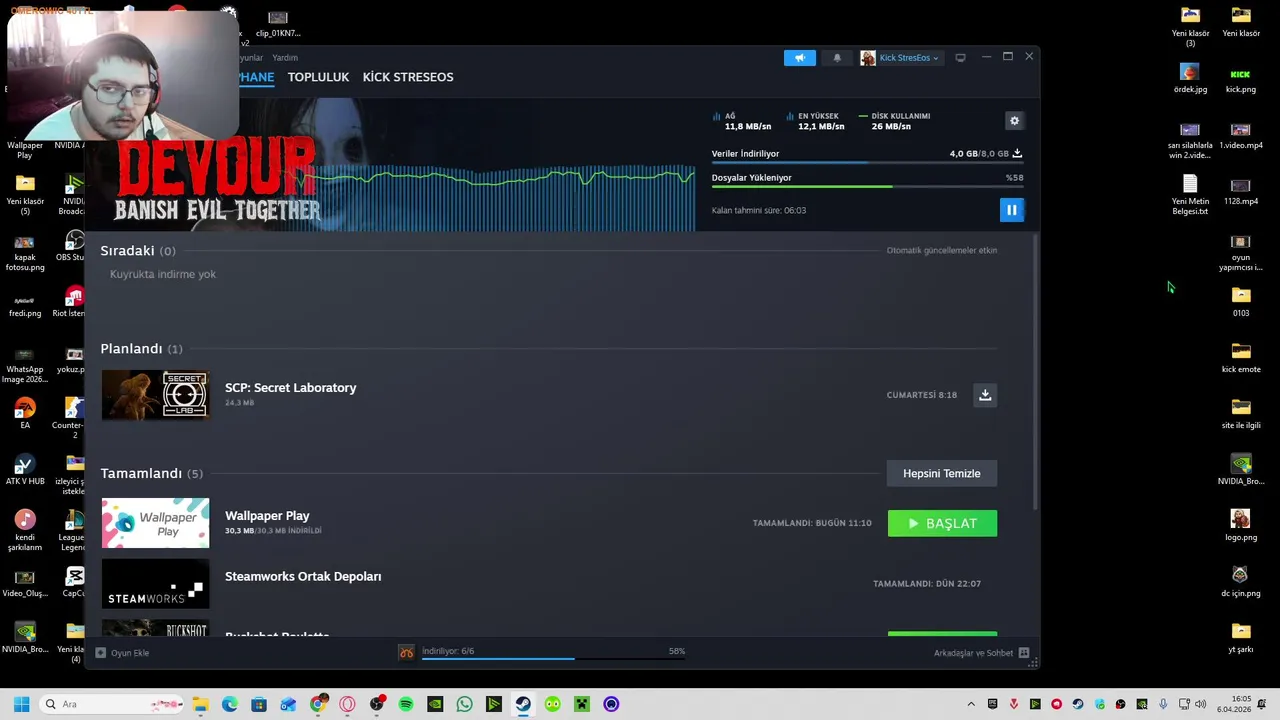Select the 0103 folder on desktop

tap(1241, 302)
